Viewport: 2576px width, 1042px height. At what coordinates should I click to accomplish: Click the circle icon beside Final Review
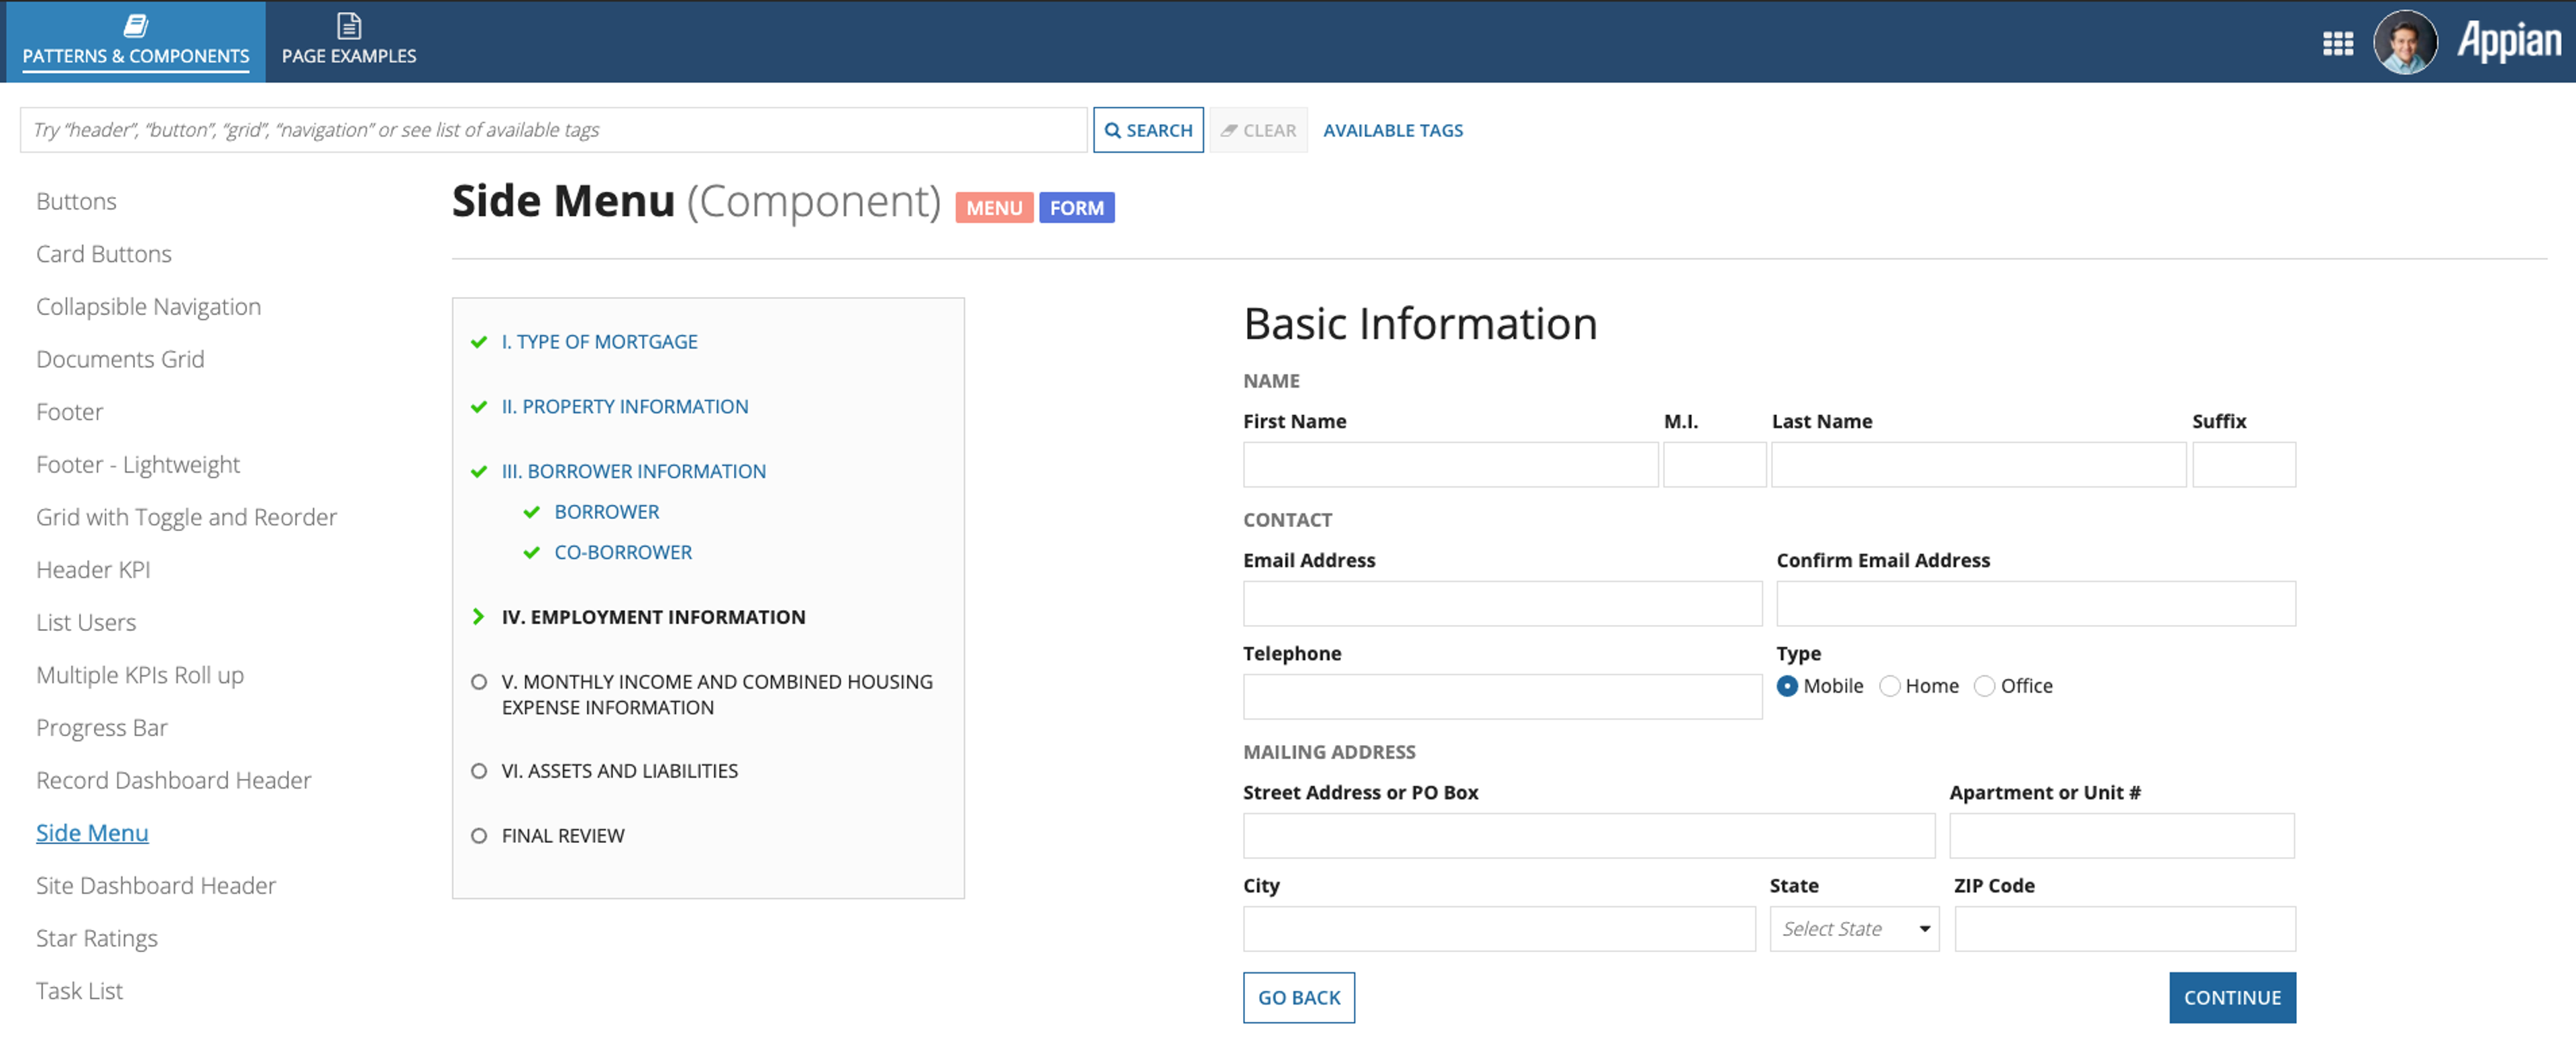tap(479, 836)
